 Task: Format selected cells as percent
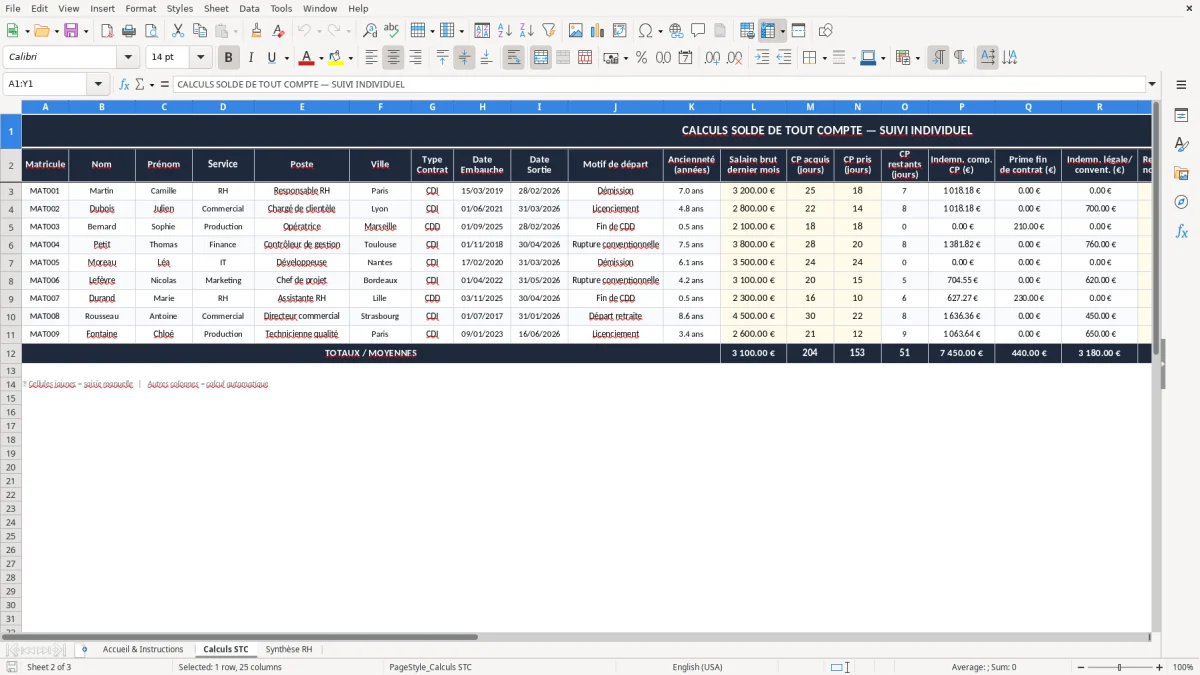coord(641,58)
